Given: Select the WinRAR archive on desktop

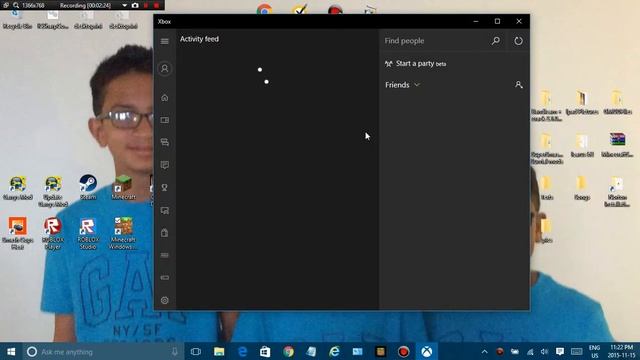Looking at the screenshot, I should (617, 145).
